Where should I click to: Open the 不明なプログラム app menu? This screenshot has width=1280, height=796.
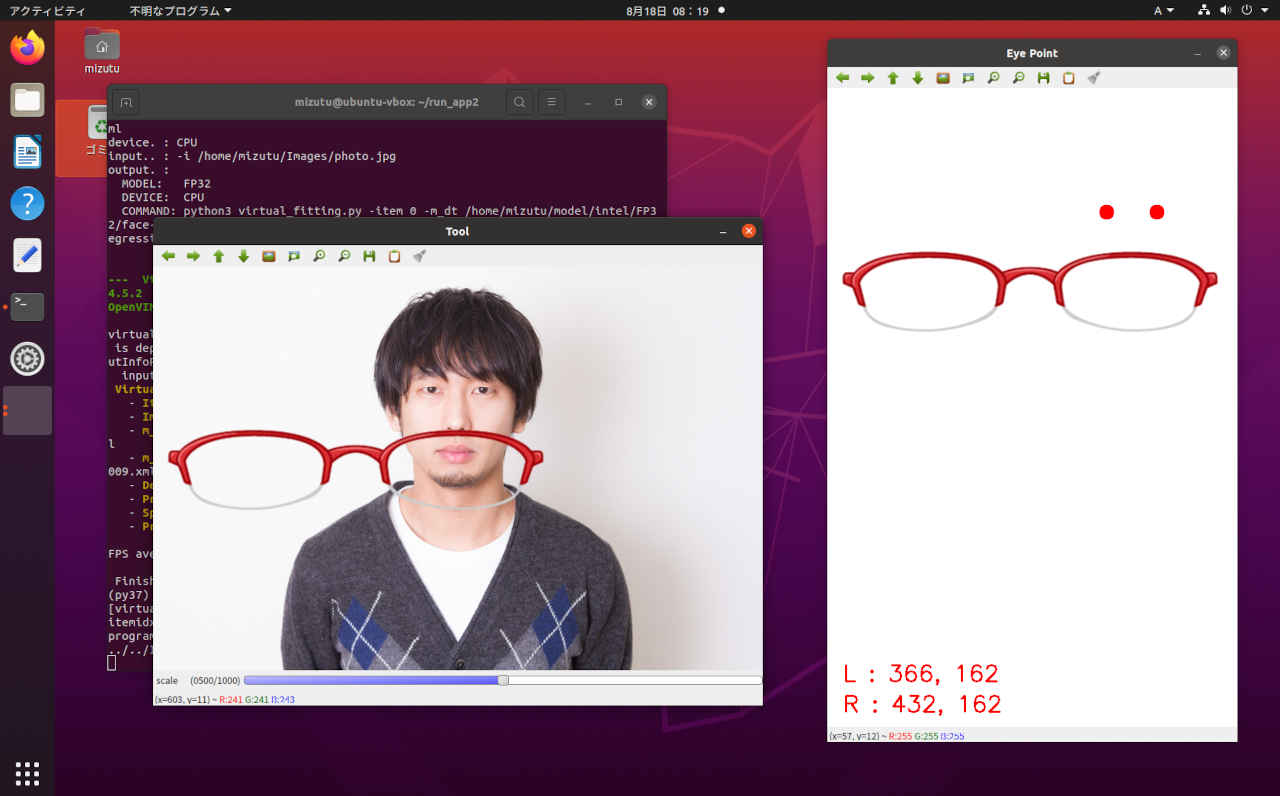pyautogui.click(x=180, y=11)
